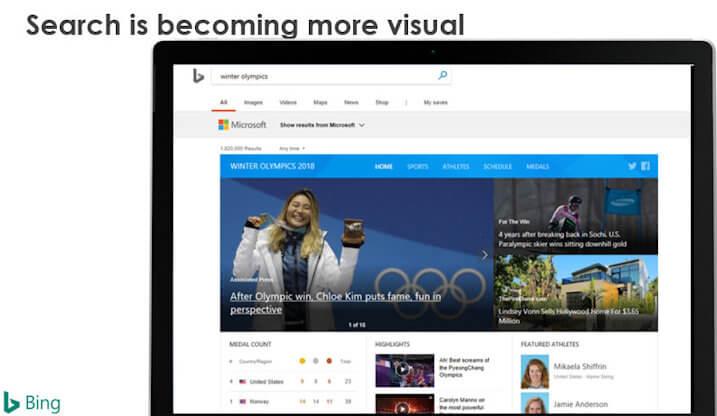Select SPORTS in Winter Olympics banner
This screenshot has width=717, height=416.
[x=418, y=166]
